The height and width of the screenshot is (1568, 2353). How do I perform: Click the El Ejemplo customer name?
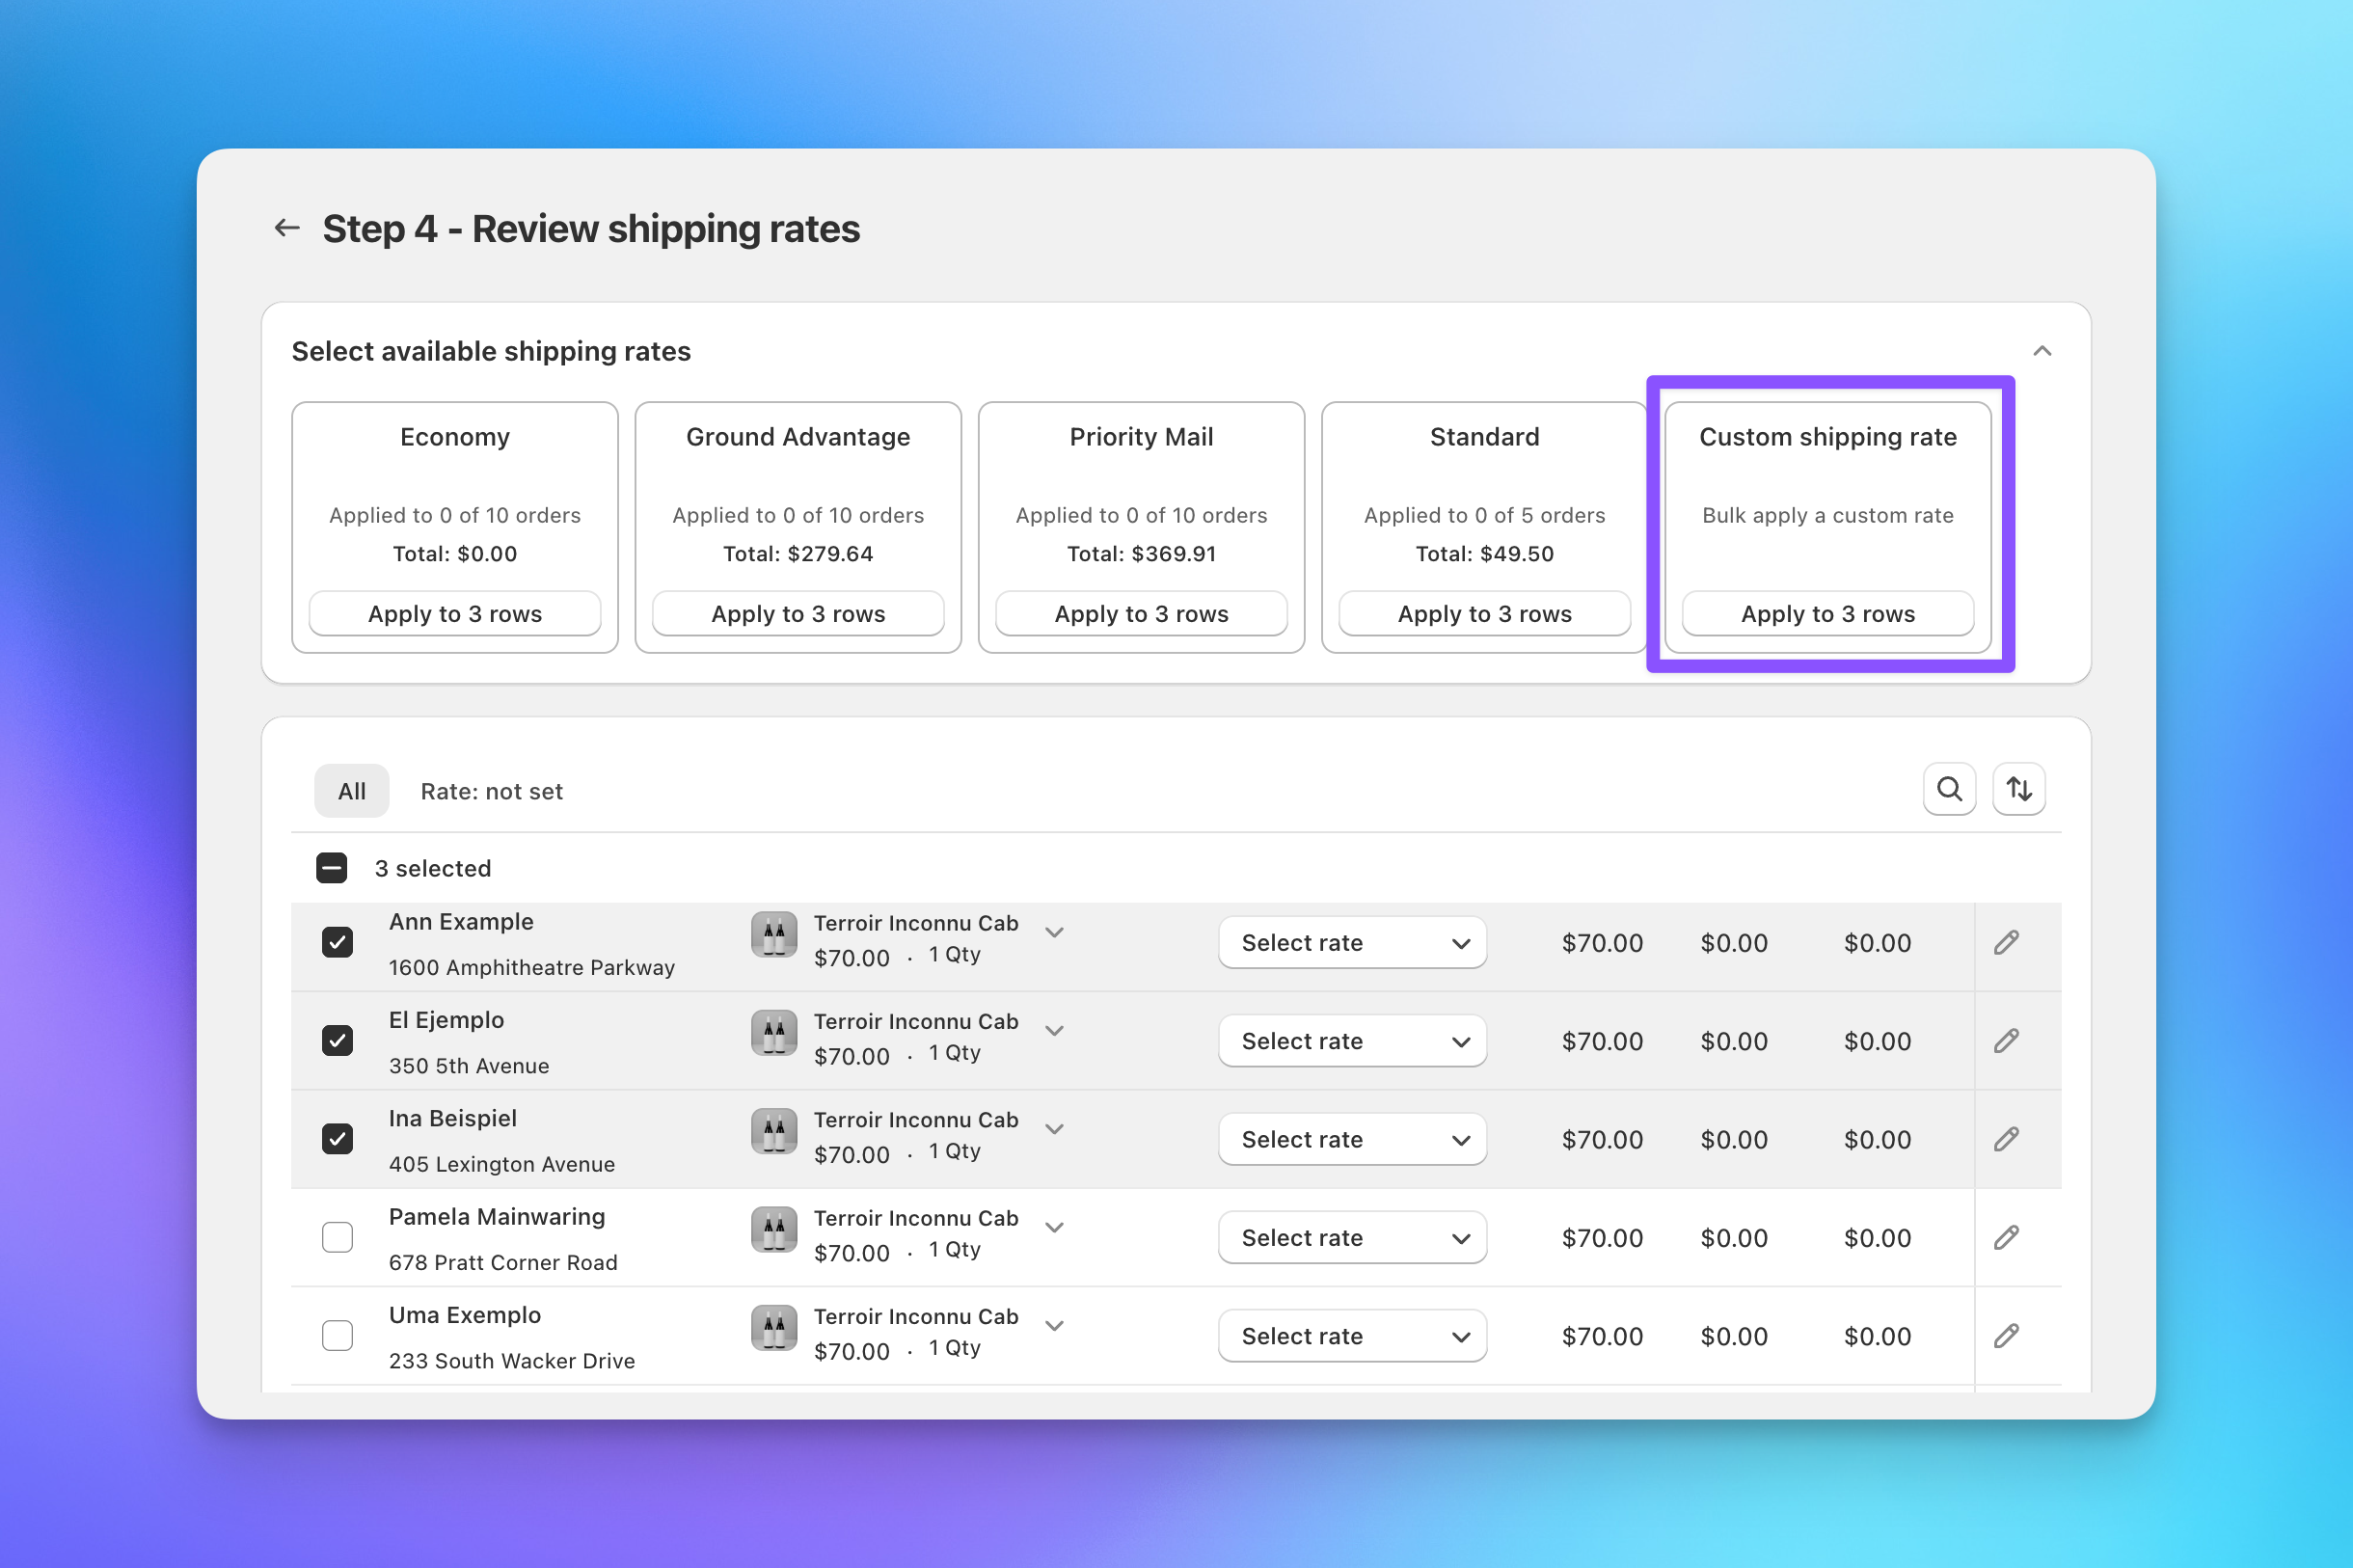[446, 1019]
